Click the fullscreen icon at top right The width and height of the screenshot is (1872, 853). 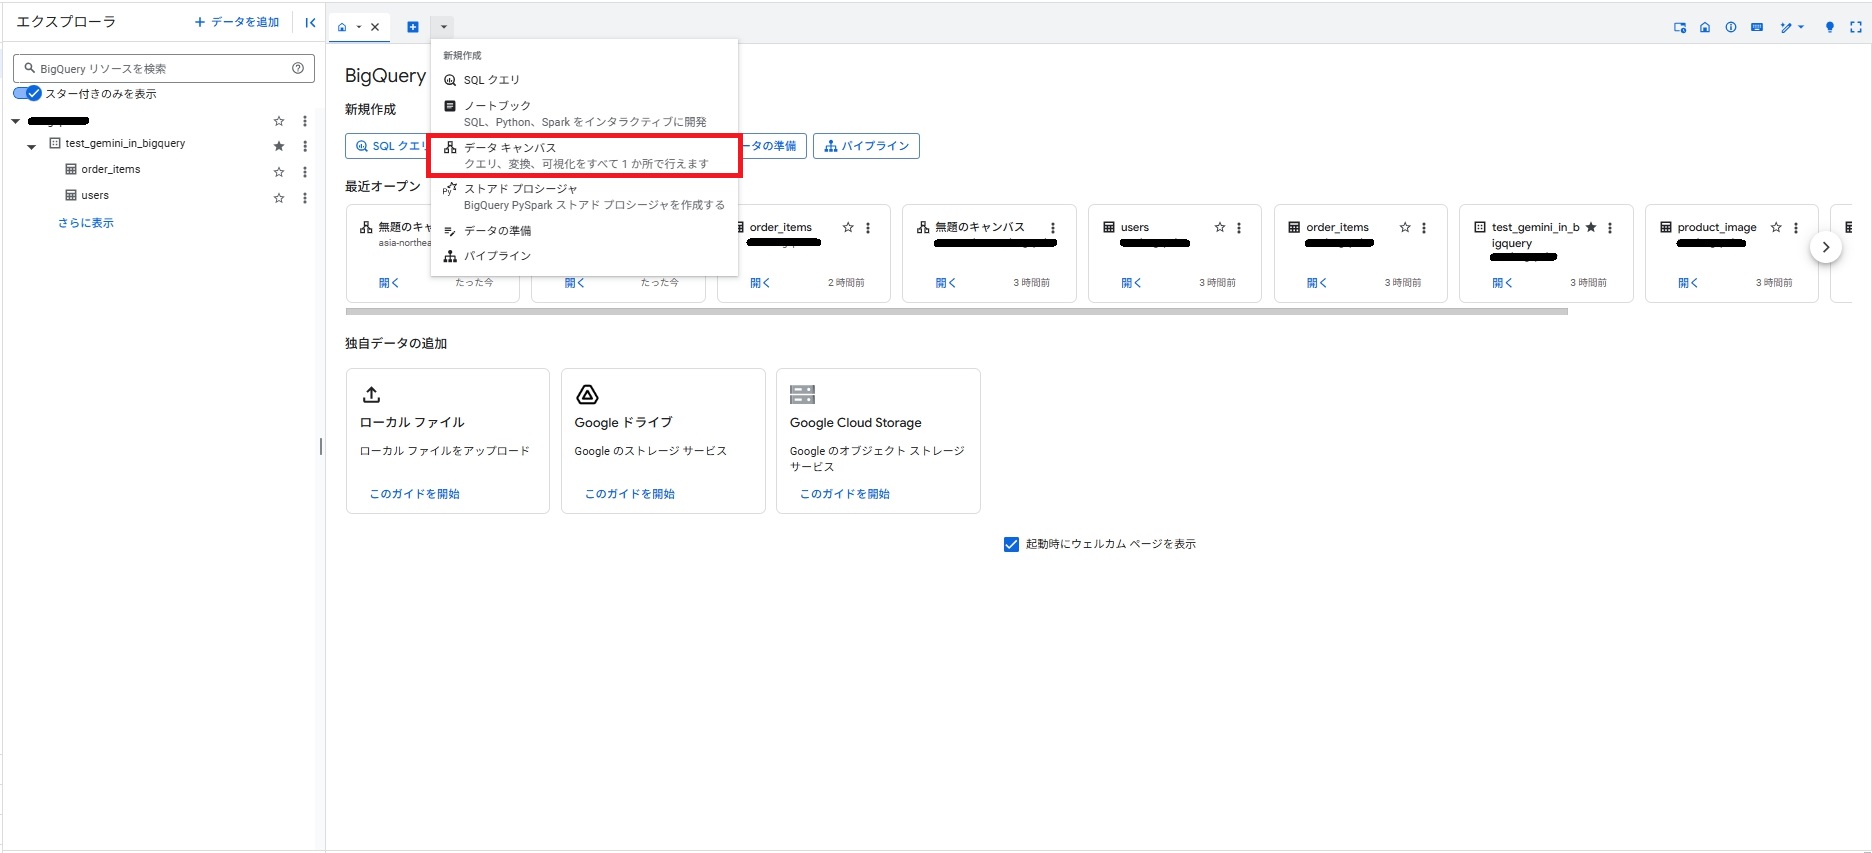point(1856,27)
